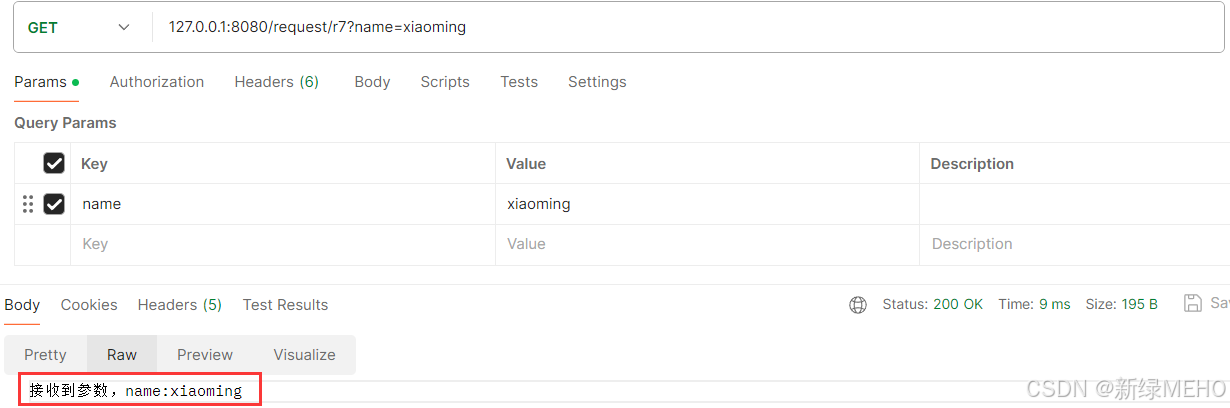
Task: Show the Test Results tab
Action: (x=285, y=305)
